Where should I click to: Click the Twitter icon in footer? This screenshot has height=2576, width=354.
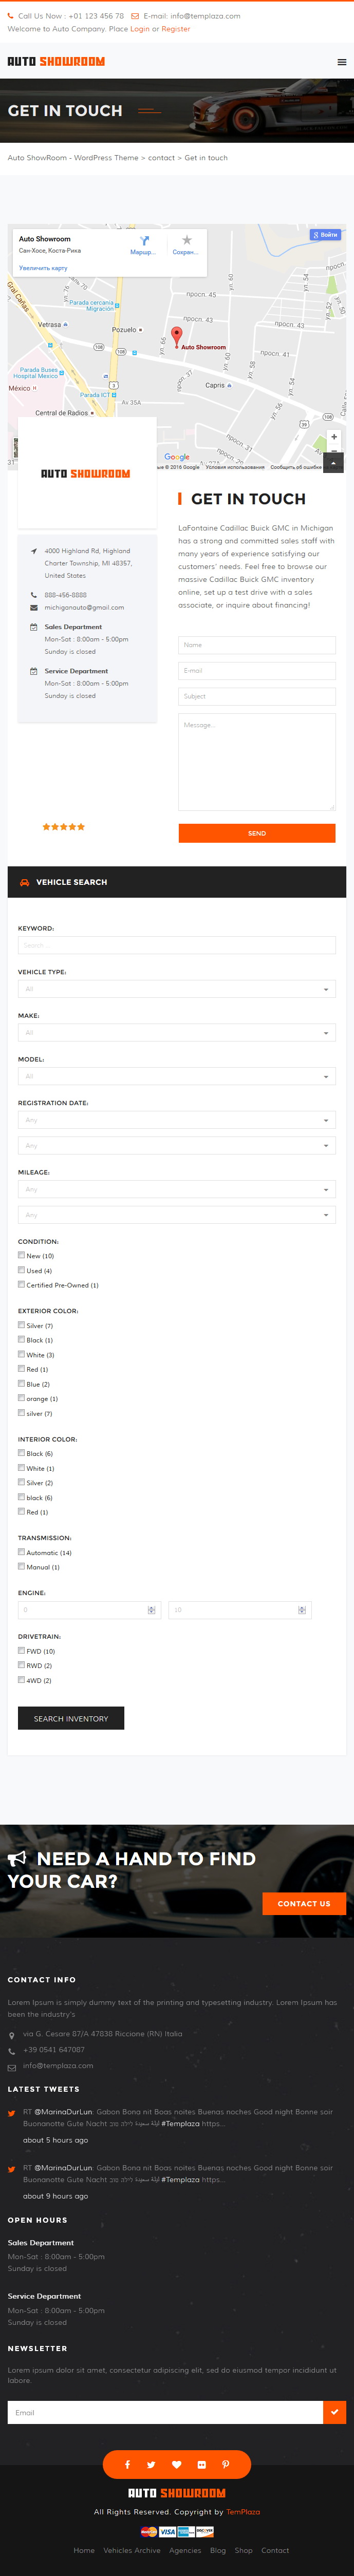(151, 2464)
